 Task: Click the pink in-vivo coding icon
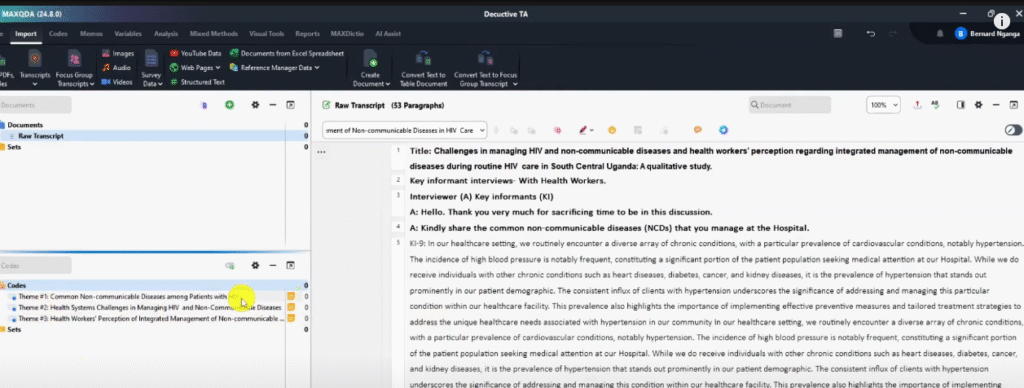click(x=557, y=130)
